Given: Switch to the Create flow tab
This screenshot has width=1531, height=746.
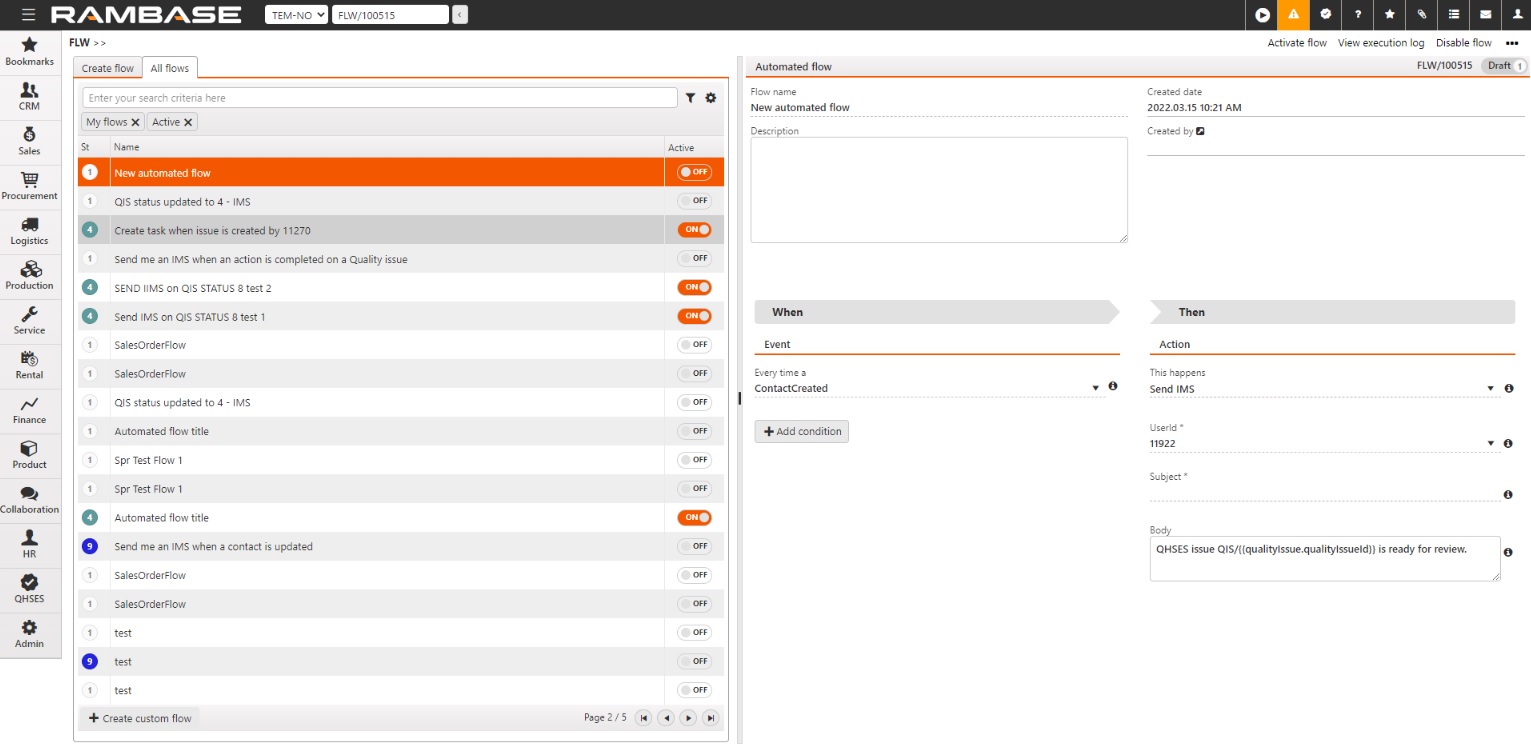Looking at the screenshot, I should click(107, 68).
